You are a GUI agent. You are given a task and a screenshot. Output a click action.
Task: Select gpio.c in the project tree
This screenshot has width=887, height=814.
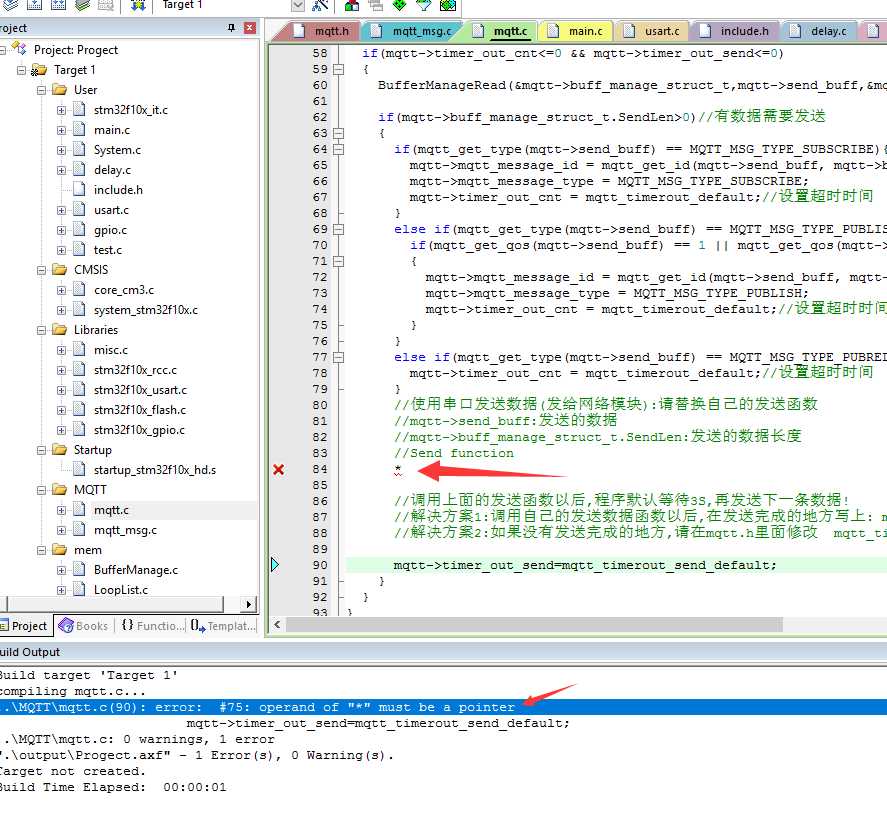(110, 230)
